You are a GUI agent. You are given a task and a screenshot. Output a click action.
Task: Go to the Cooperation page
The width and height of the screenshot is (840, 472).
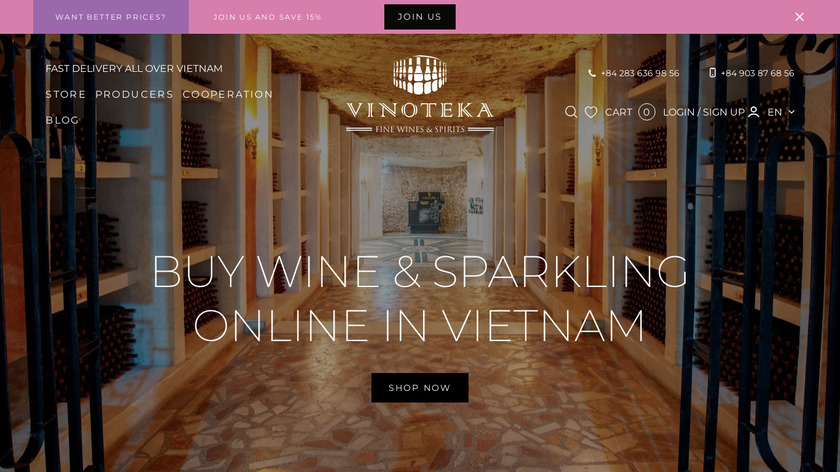pos(228,94)
